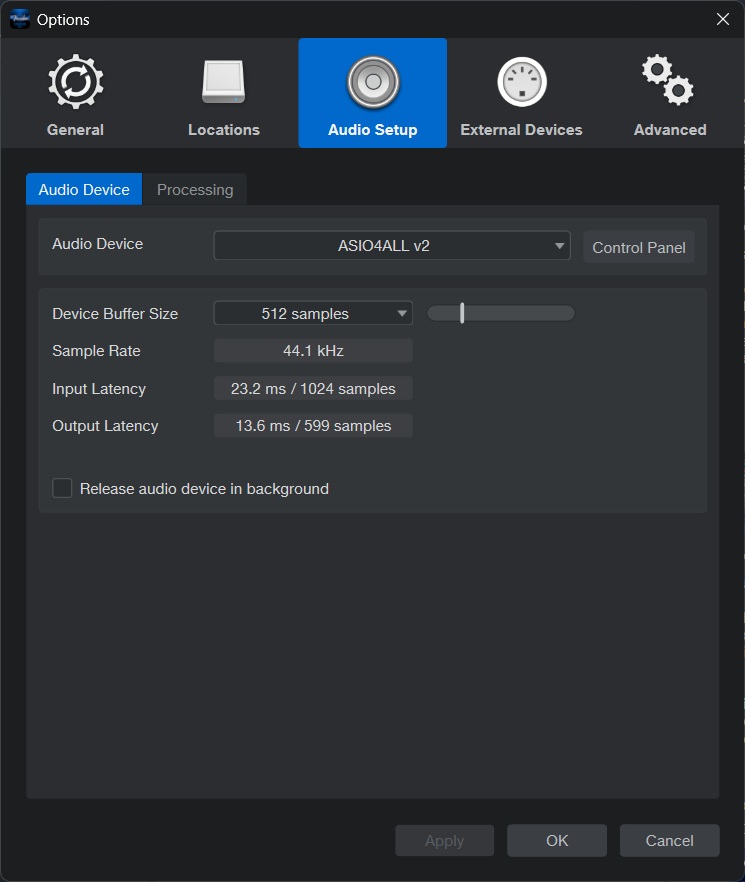Viewport: 745px width, 882px height.
Task: Expand the Device Buffer Size dropdown
Action: click(x=313, y=313)
